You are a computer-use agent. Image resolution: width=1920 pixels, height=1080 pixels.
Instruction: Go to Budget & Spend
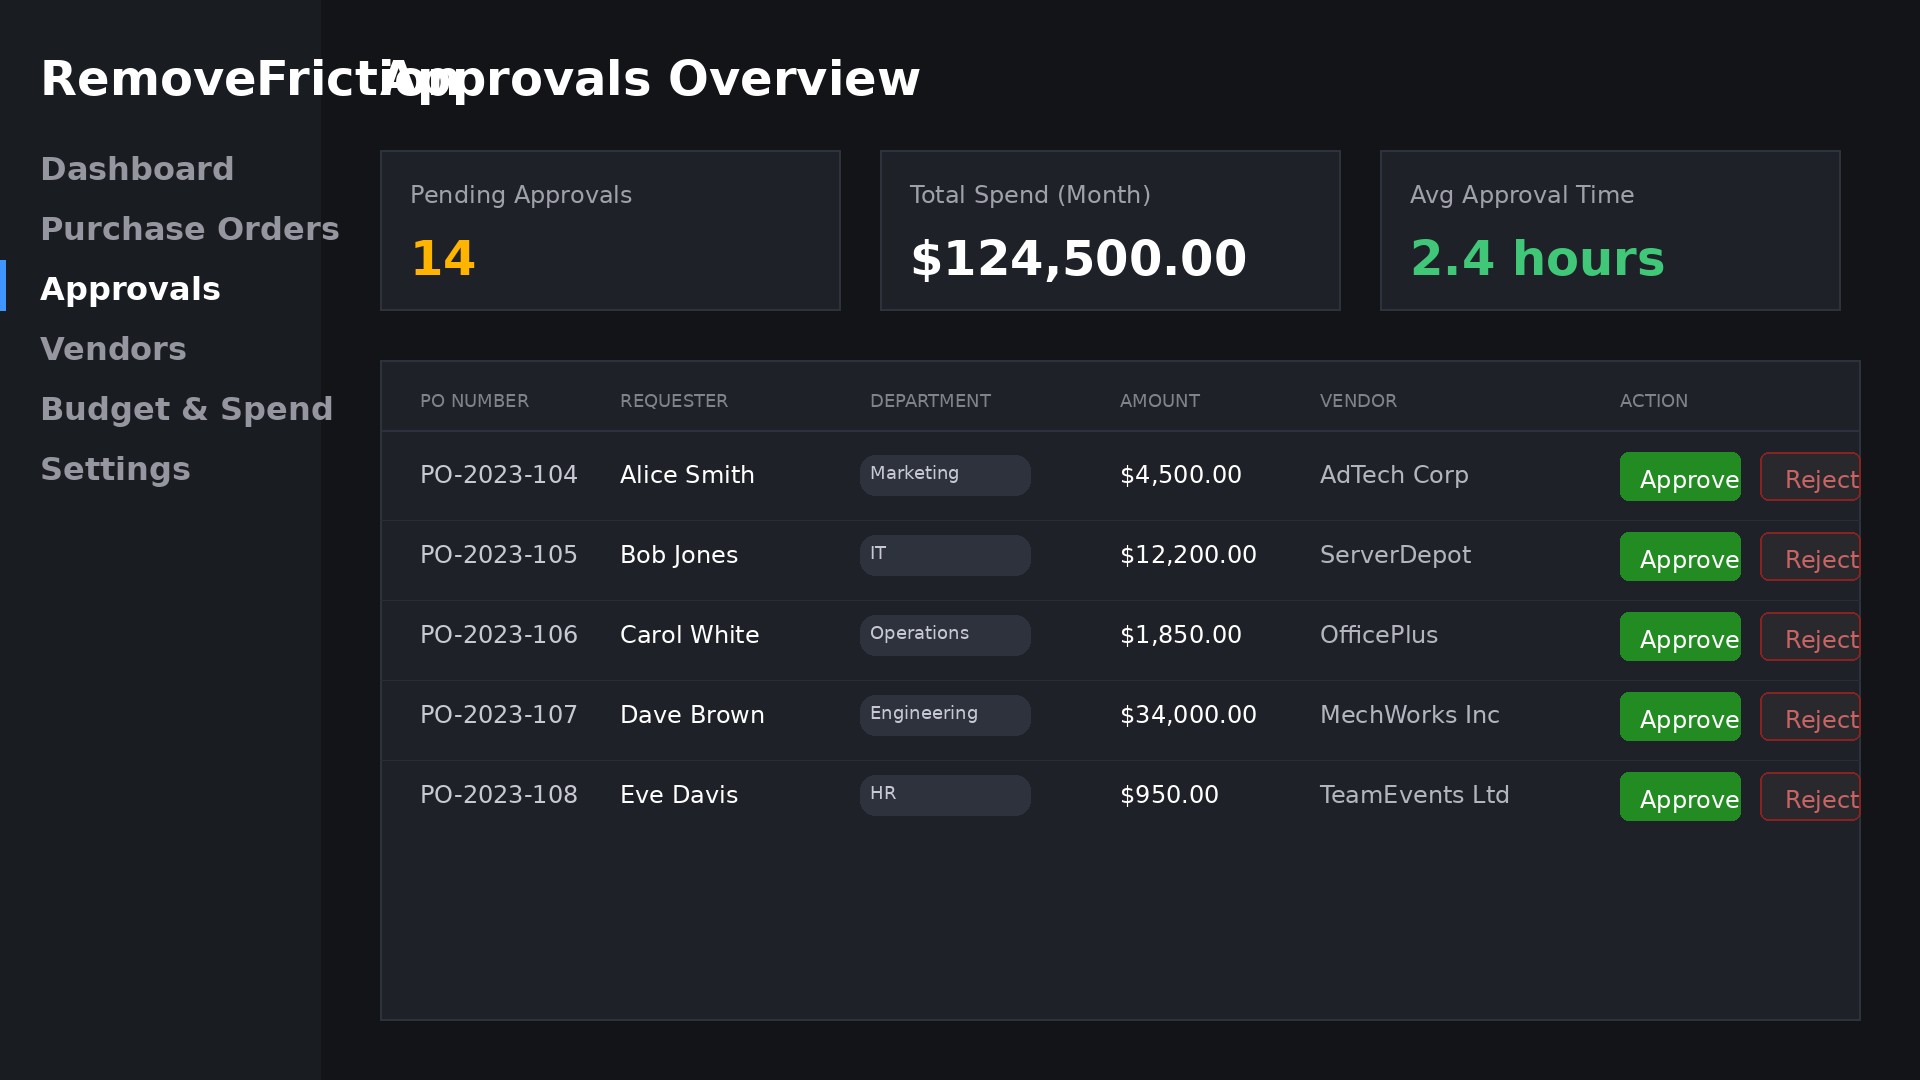click(187, 408)
